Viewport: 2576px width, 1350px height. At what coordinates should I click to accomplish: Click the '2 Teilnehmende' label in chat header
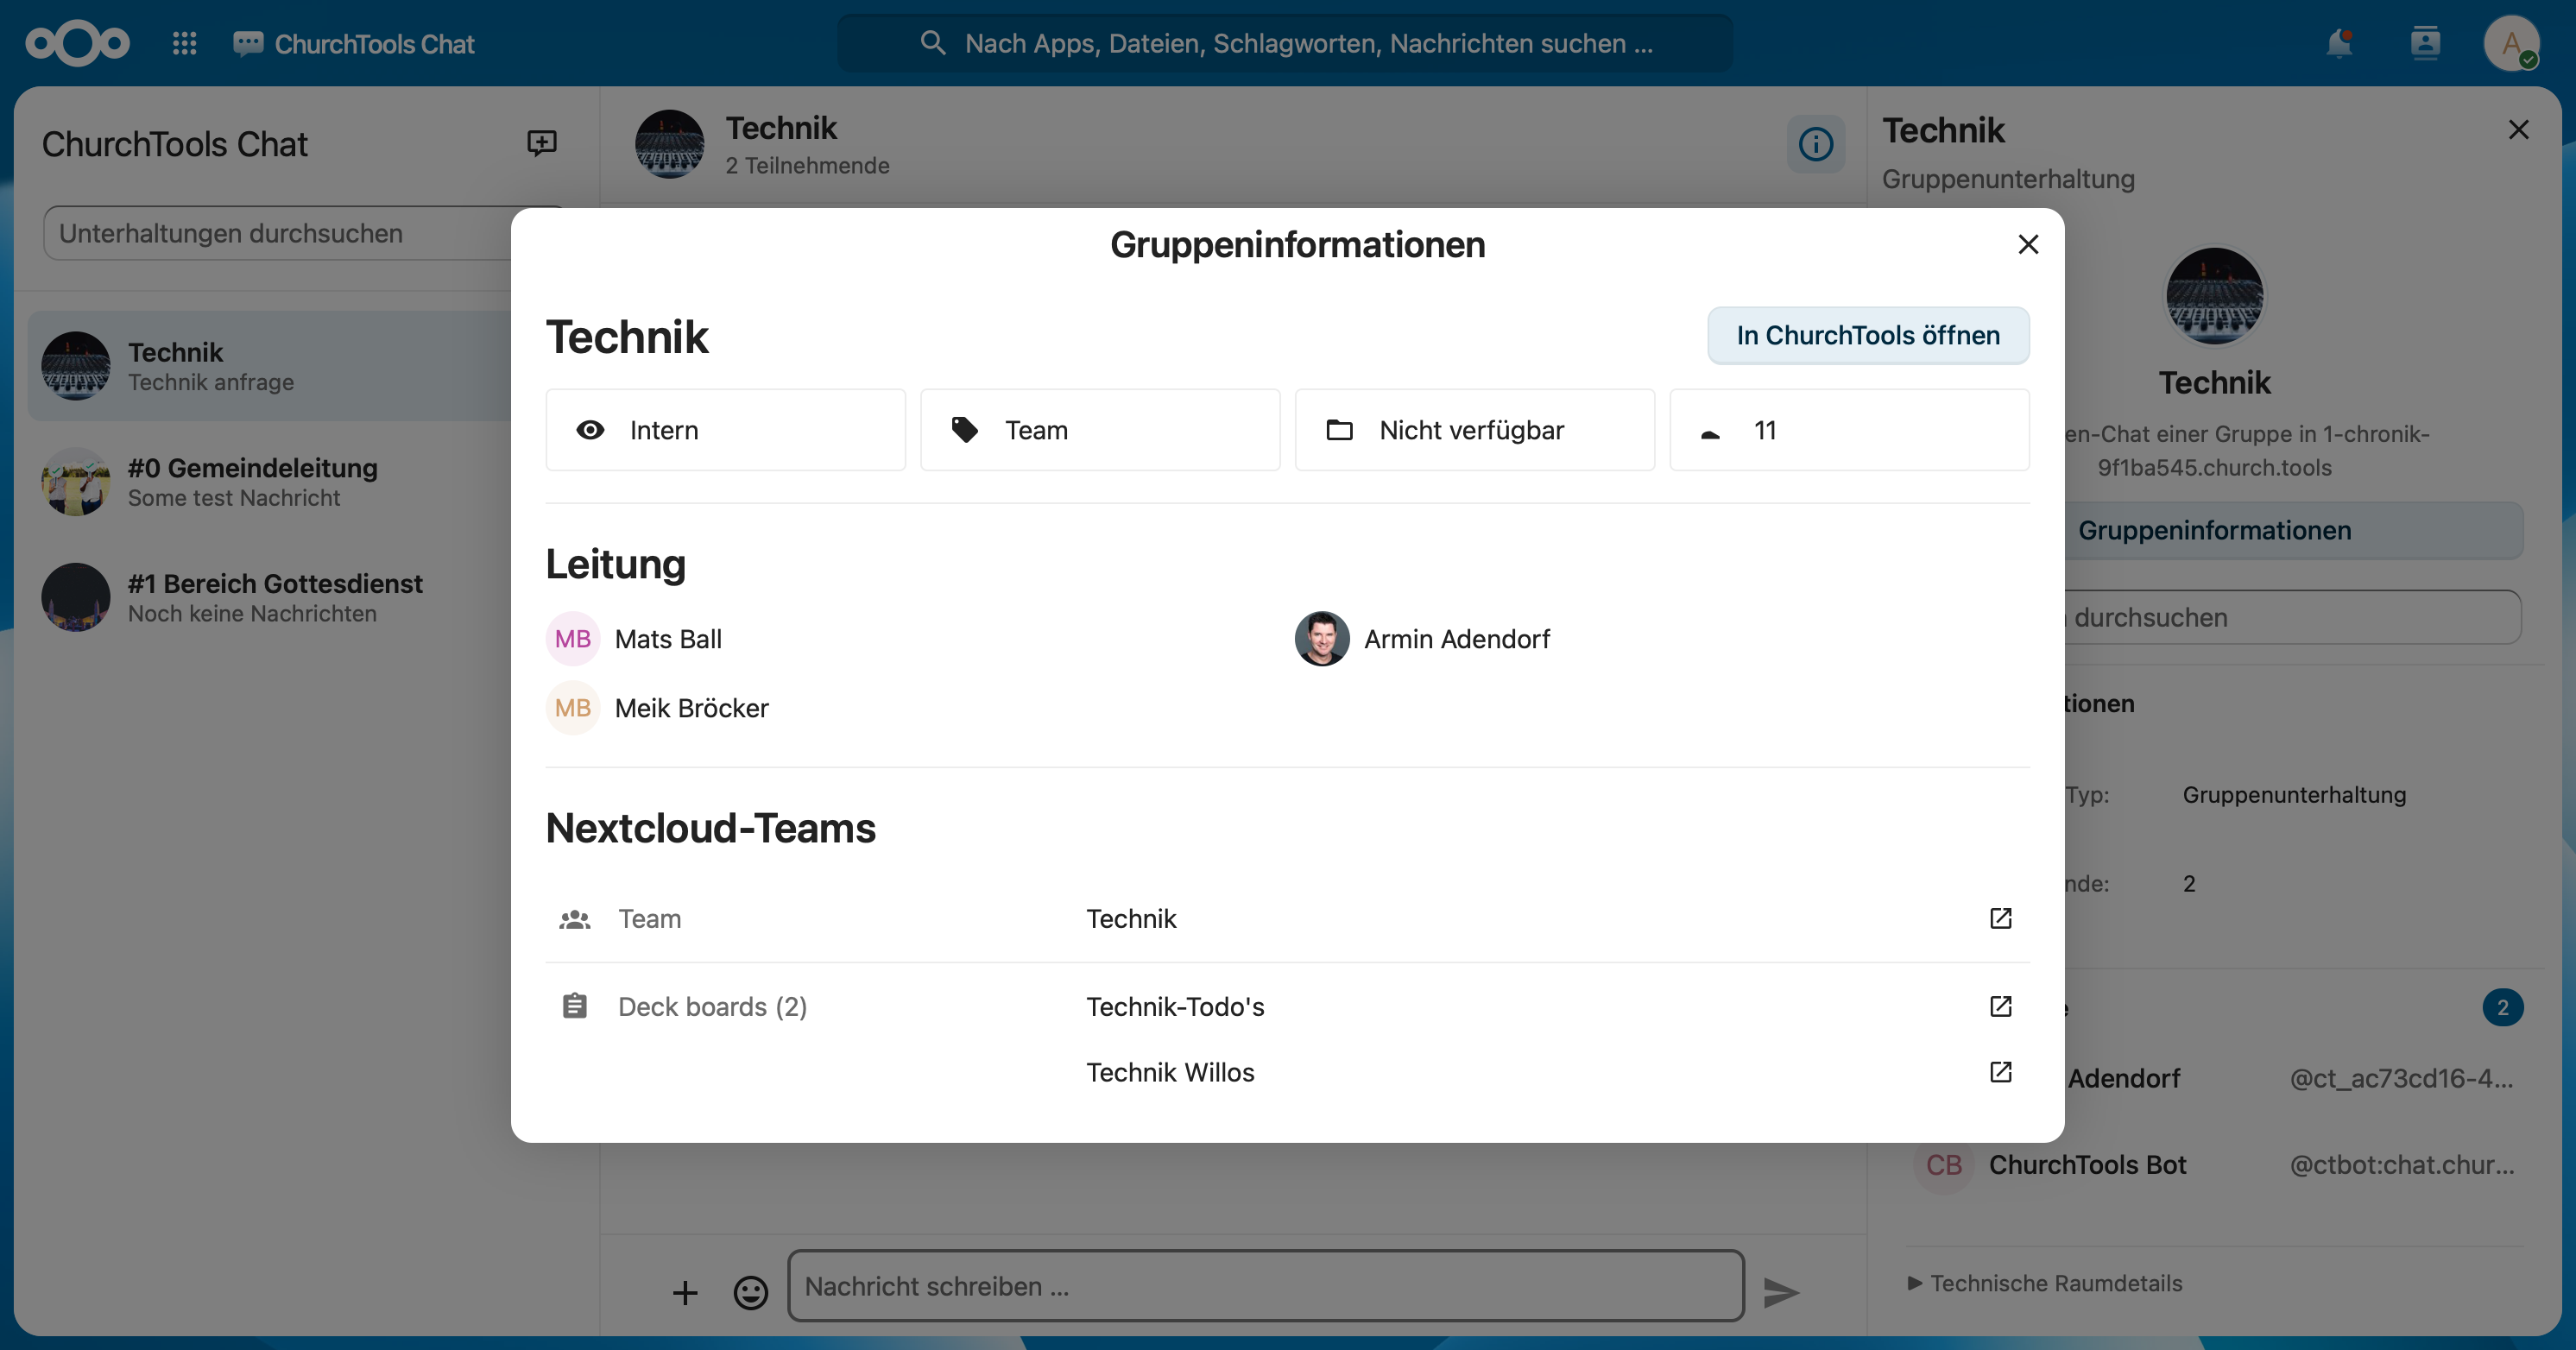point(807,166)
